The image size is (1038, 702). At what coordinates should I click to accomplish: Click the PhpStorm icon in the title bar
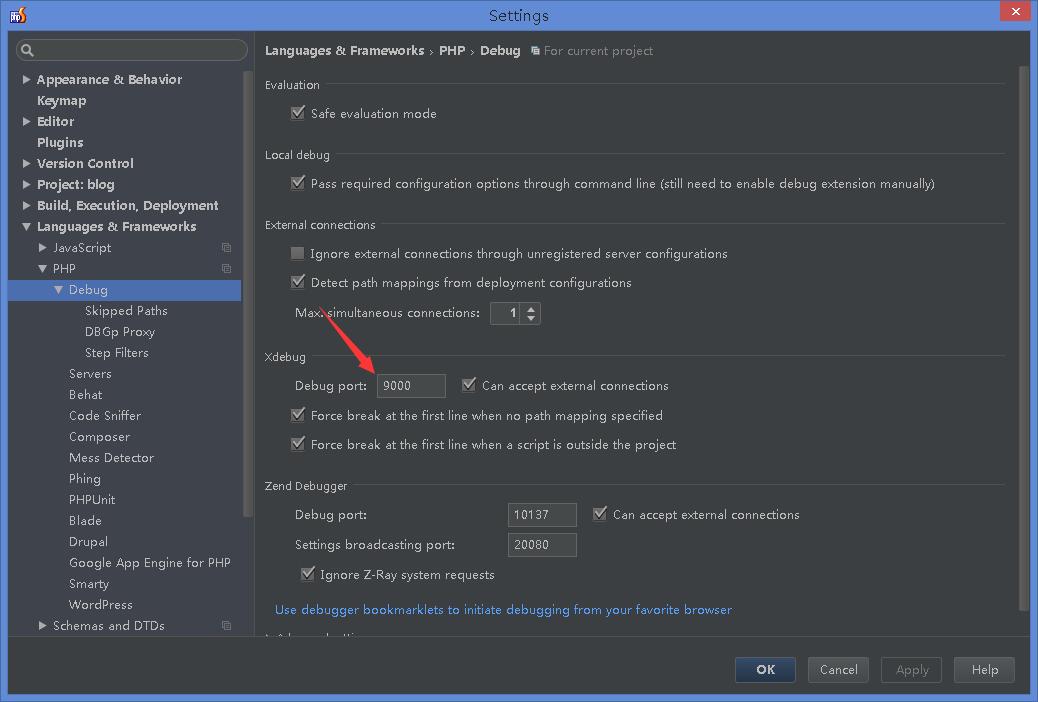coord(15,15)
